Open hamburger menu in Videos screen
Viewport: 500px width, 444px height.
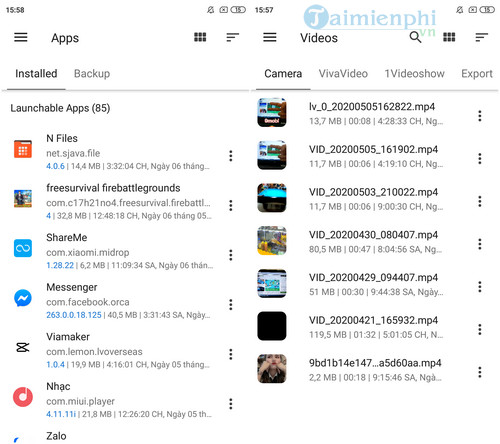point(270,37)
